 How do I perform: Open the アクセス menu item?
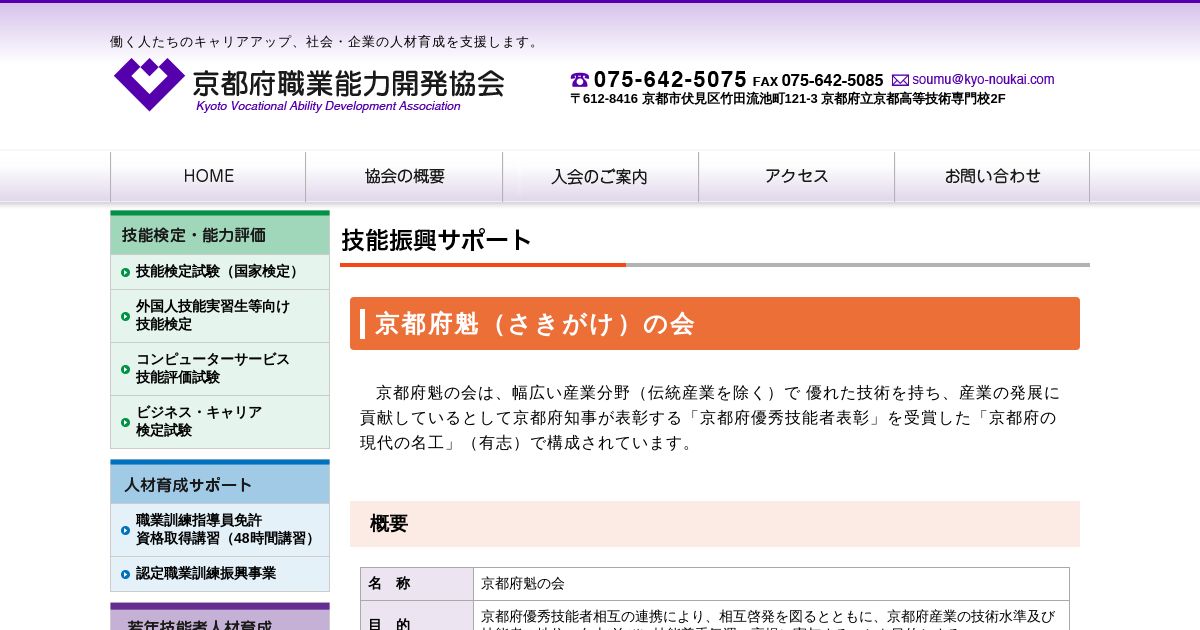tap(796, 177)
